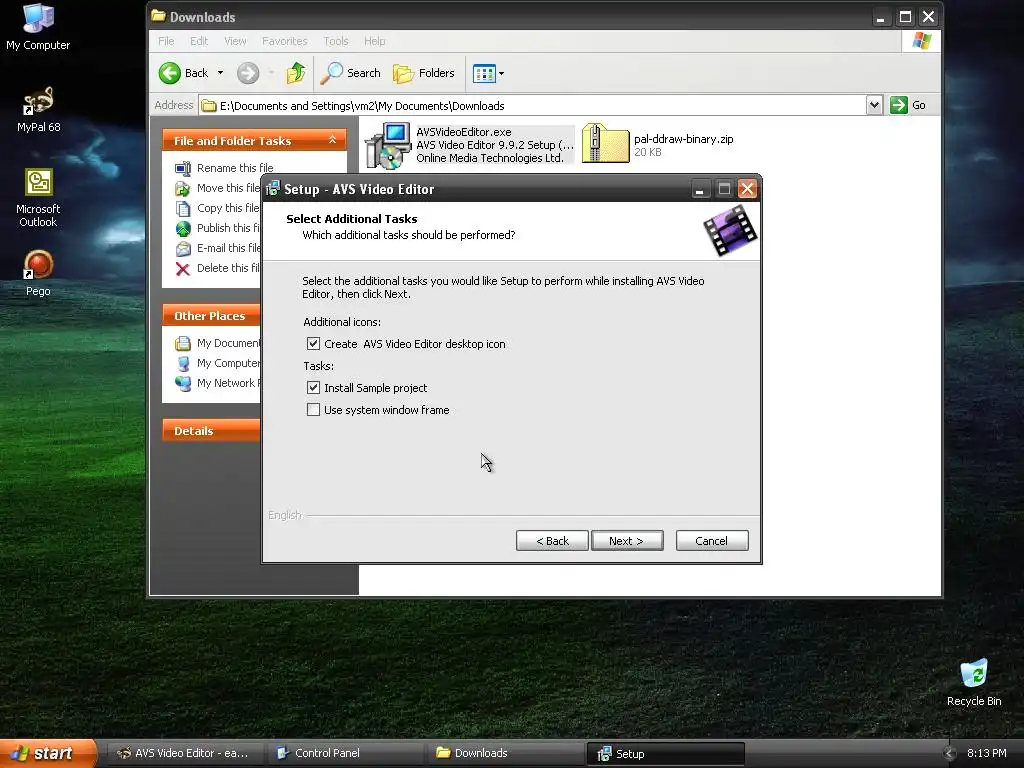Open Microsoft Outlook desktop icon
1024x768 pixels.
(x=38, y=198)
